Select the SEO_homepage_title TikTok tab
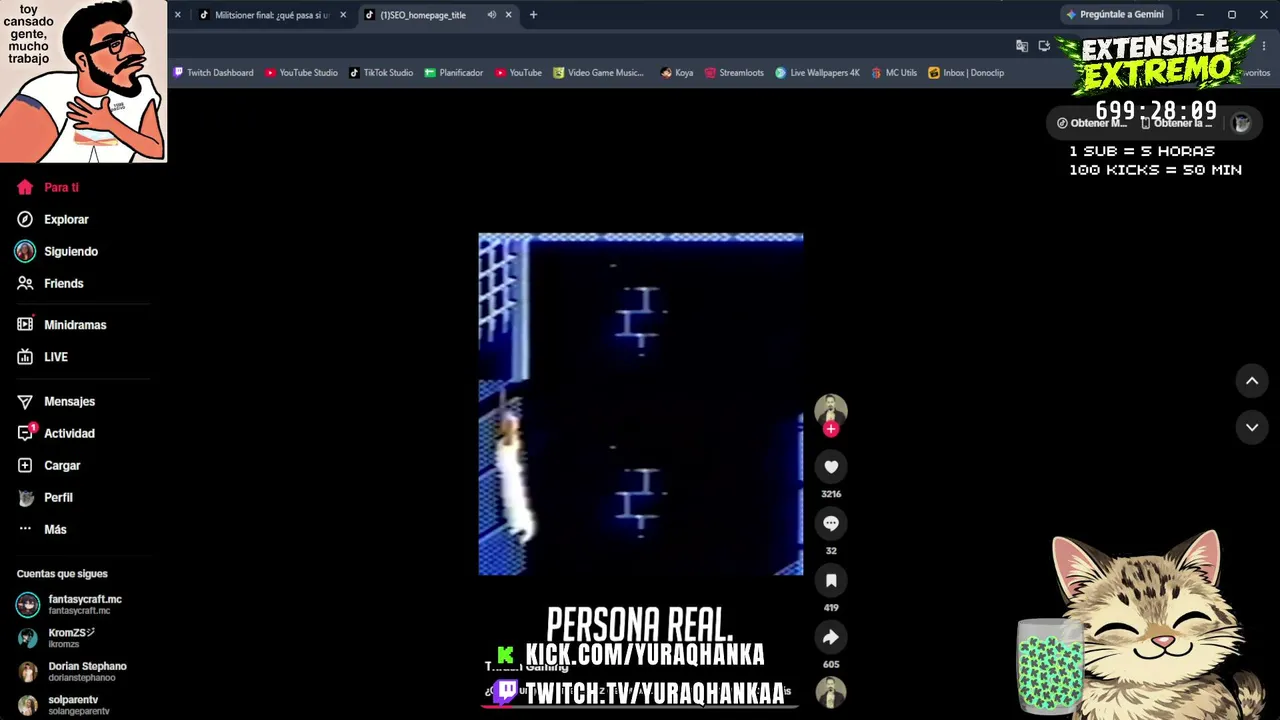Viewport: 1280px width, 720px height. point(423,15)
